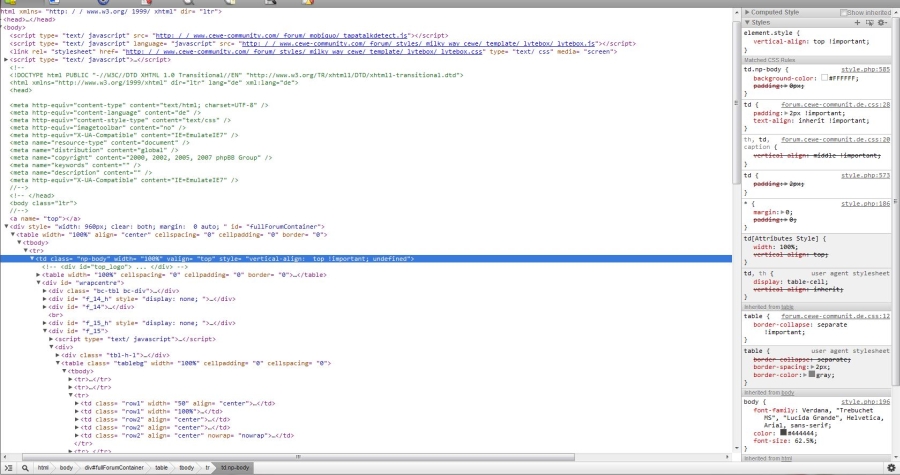Open style.php:196 link for body rule

(x=865, y=401)
